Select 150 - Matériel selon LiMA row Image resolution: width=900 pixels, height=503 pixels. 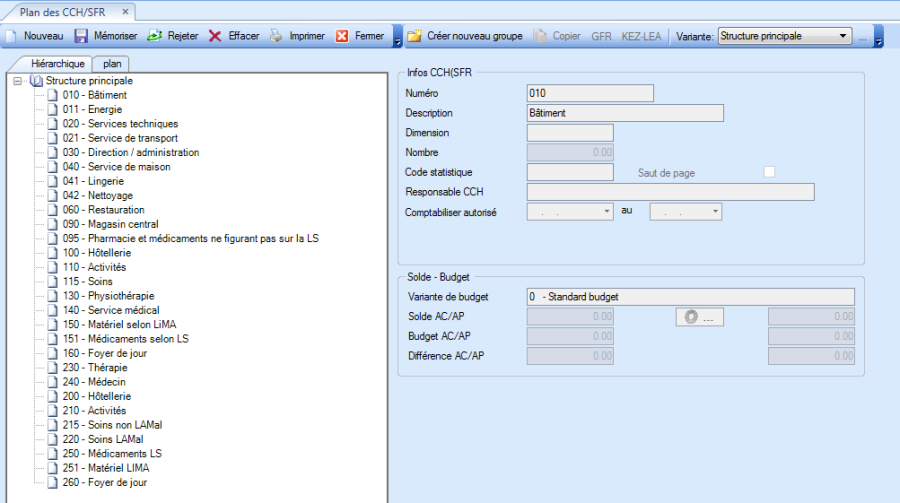click(x=119, y=325)
